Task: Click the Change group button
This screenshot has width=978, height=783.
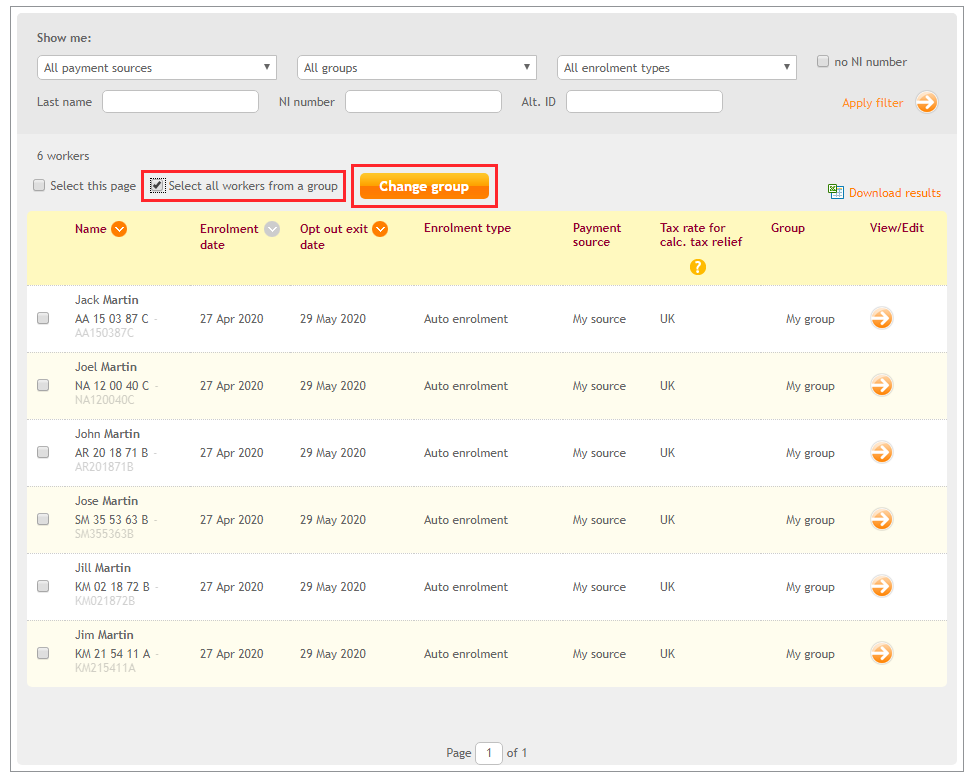Action: point(424,186)
